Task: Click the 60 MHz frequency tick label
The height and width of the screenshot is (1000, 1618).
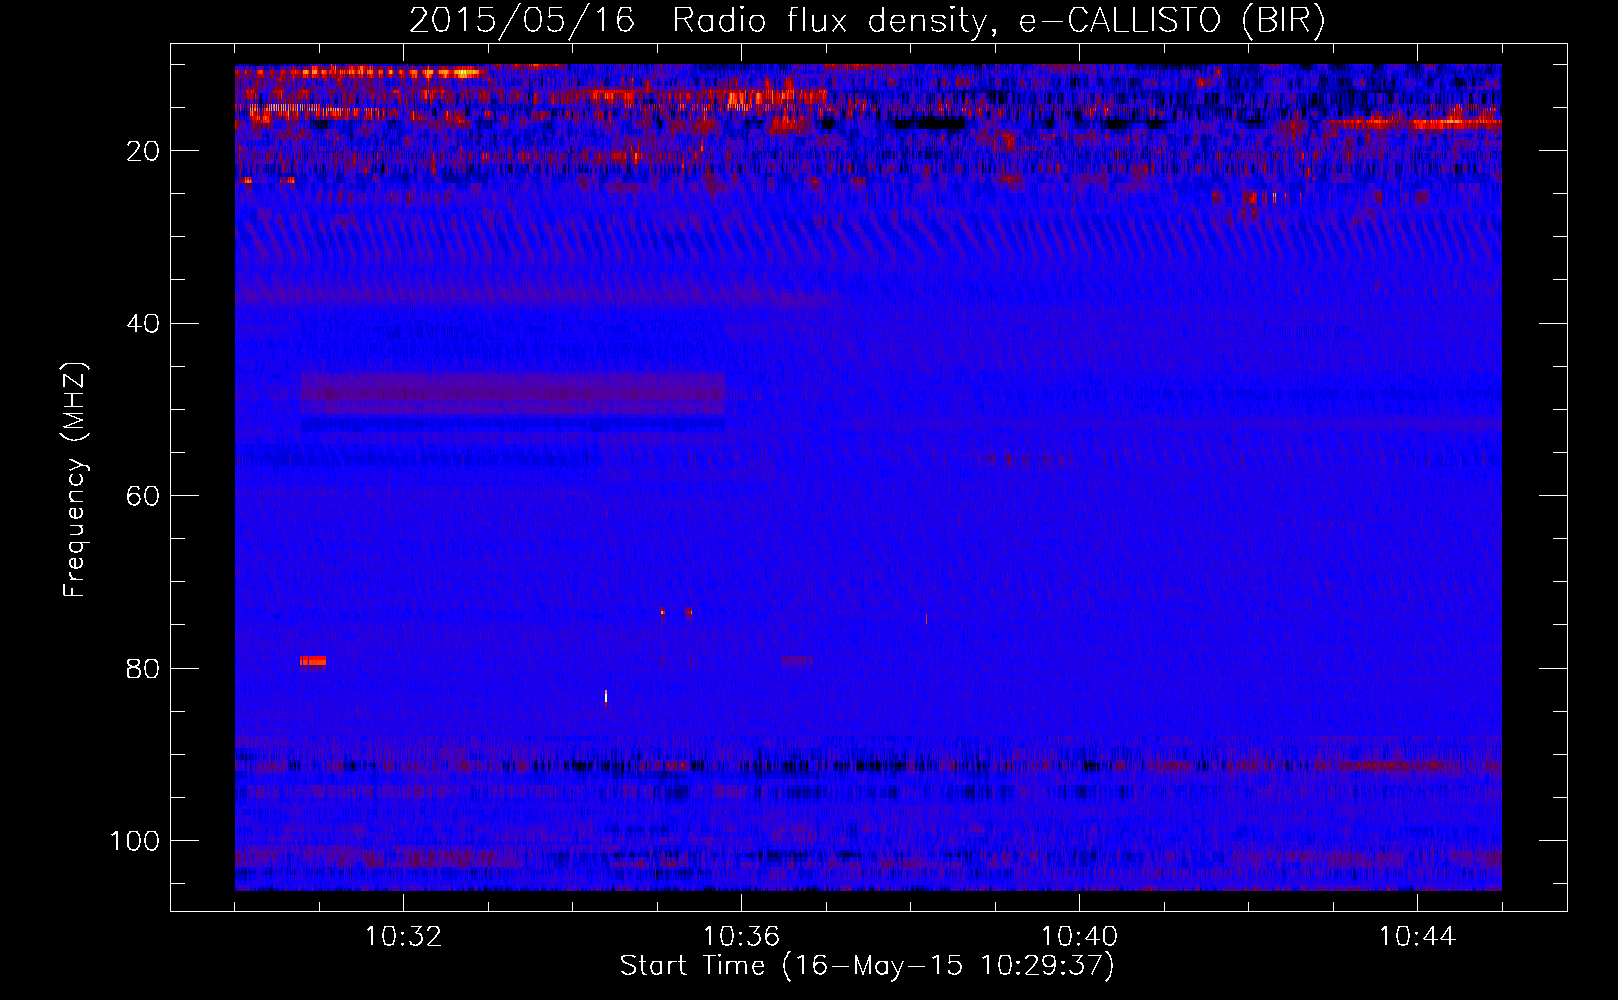Action: (x=144, y=496)
